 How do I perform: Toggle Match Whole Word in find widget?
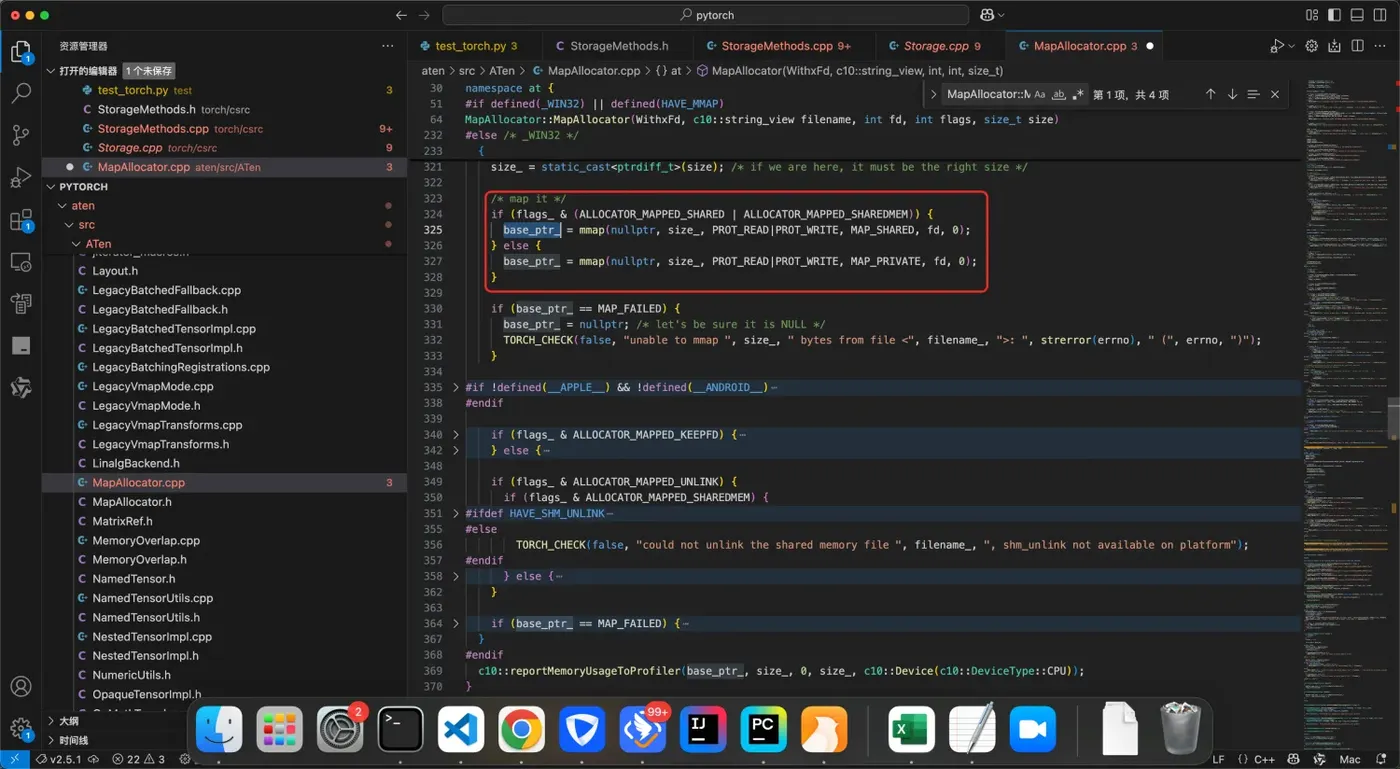click(1059, 94)
